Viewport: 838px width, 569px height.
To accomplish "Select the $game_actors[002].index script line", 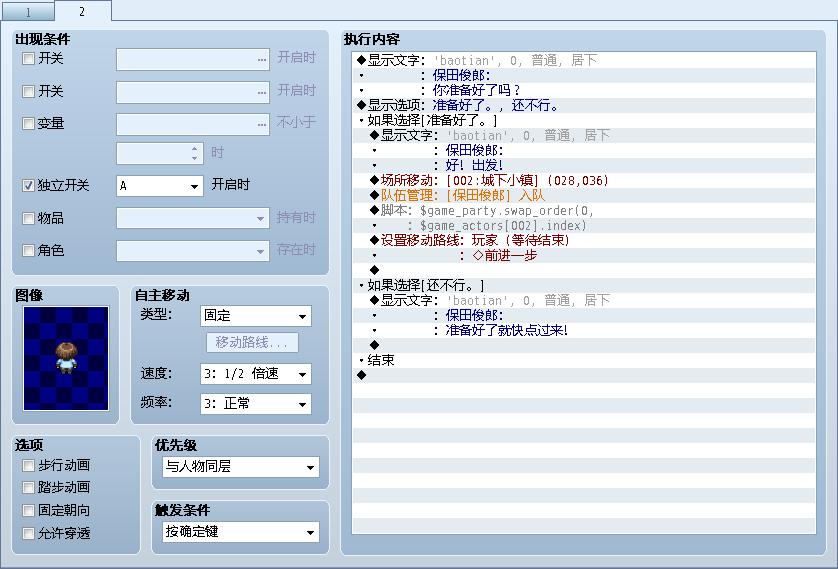I will click(584, 225).
